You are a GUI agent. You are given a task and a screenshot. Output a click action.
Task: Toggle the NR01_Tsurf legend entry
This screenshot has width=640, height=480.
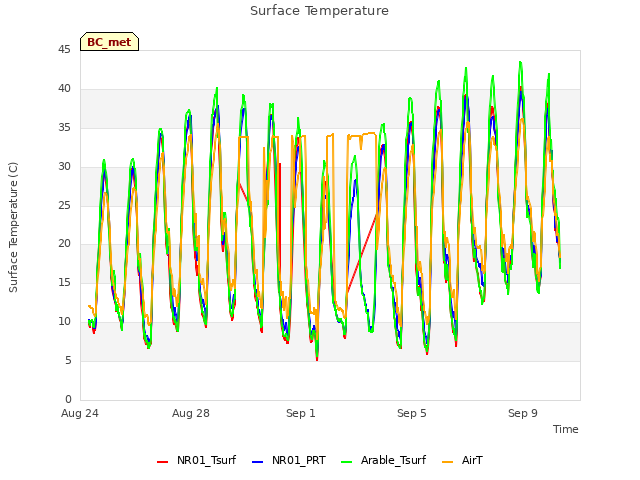point(196,460)
